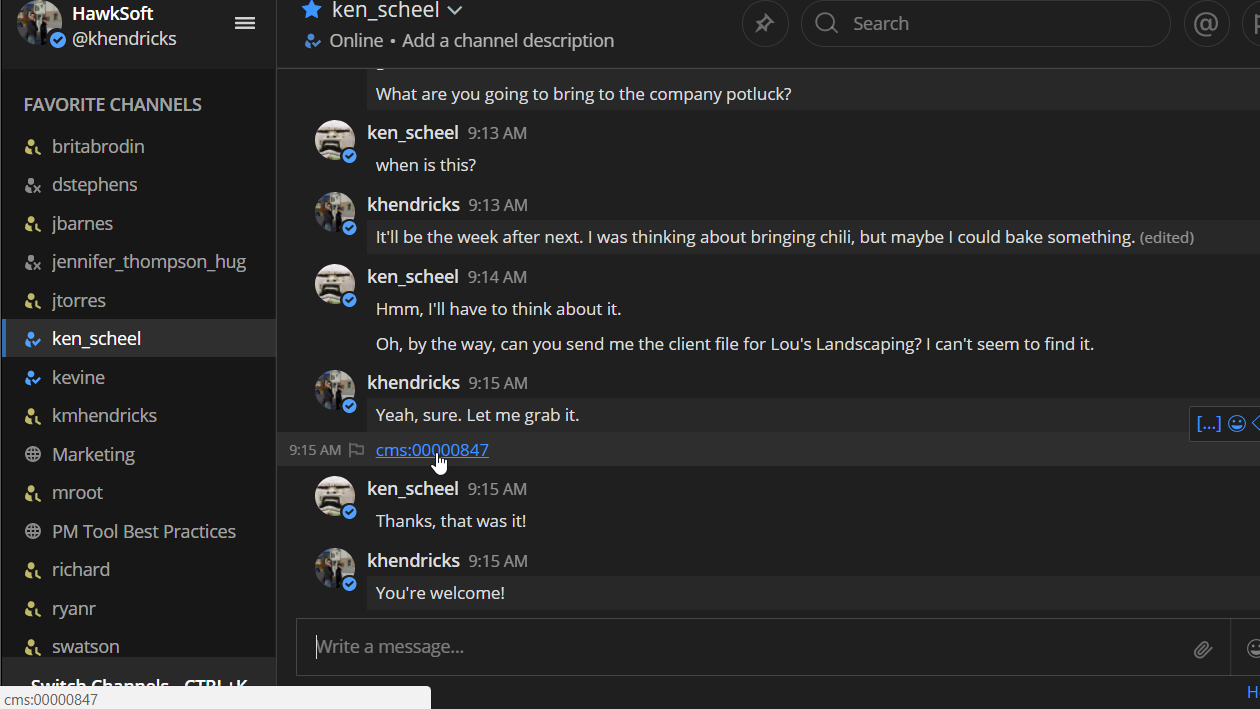Image resolution: width=1260 pixels, height=709 pixels.
Task: Click Add a channel description
Action: pyautogui.click(x=508, y=41)
